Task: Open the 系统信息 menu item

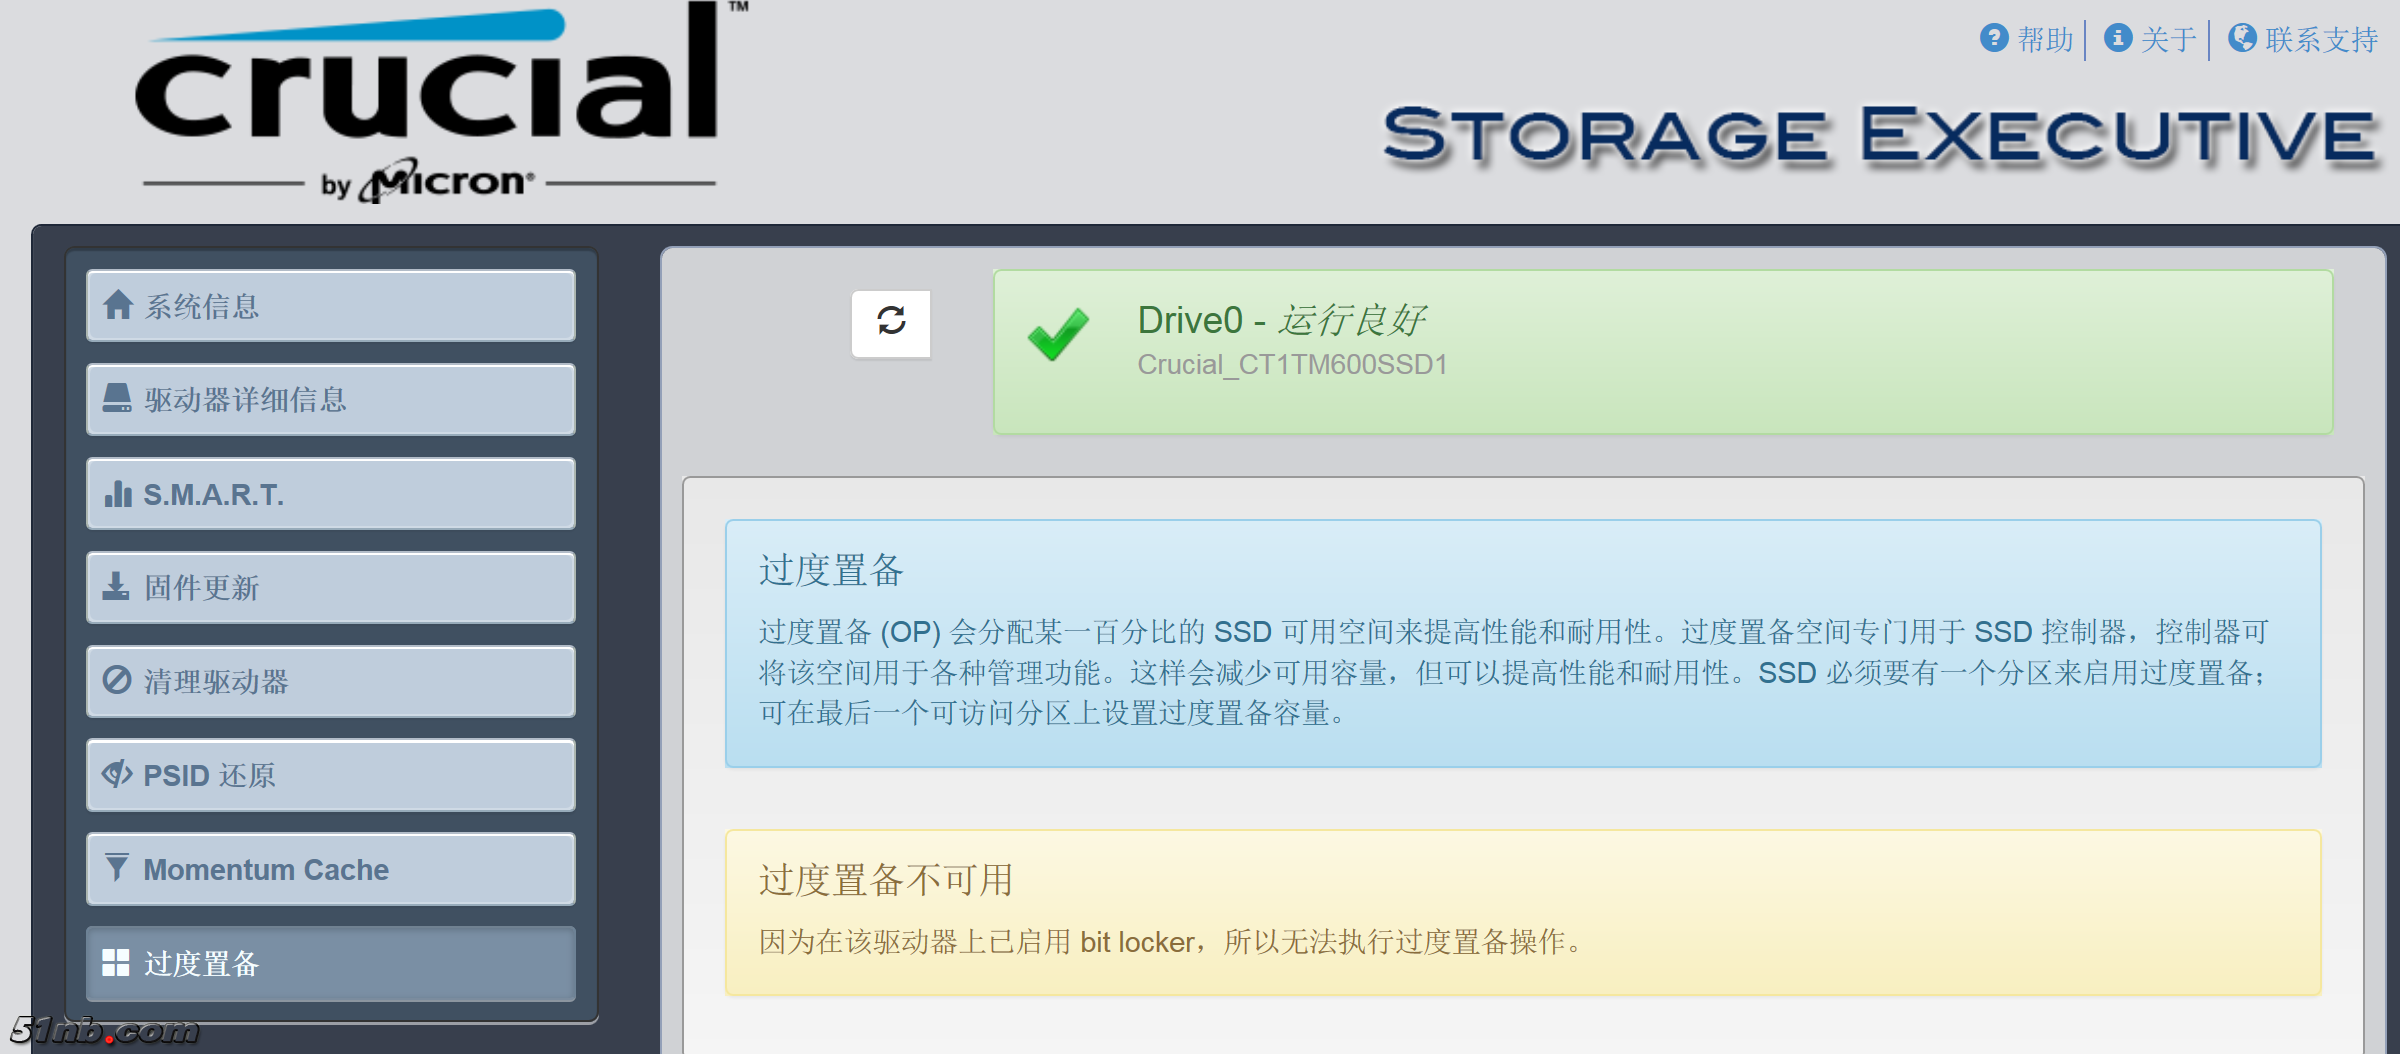Action: point(330,306)
